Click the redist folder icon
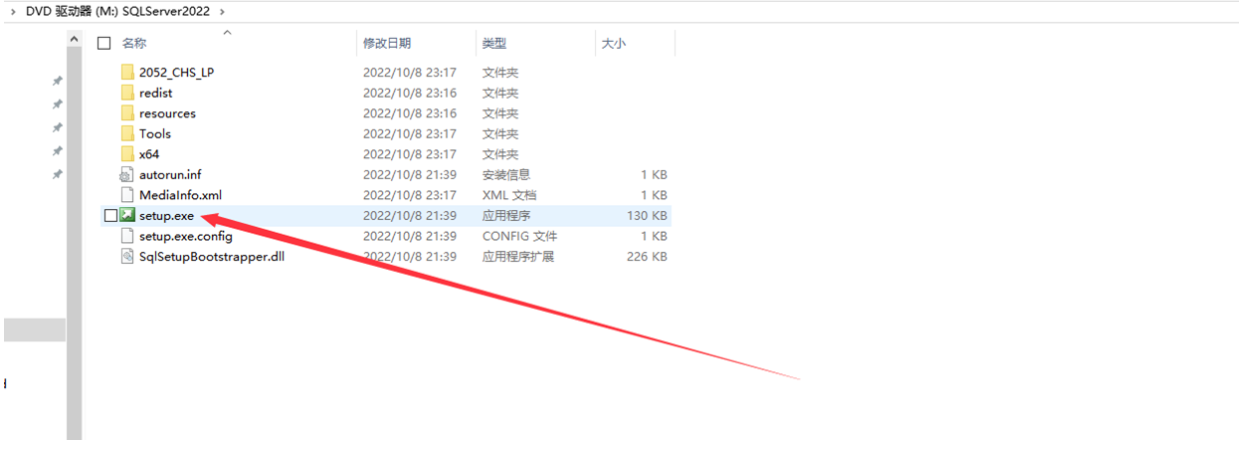1239x453 pixels. click(x=127, y=93)
